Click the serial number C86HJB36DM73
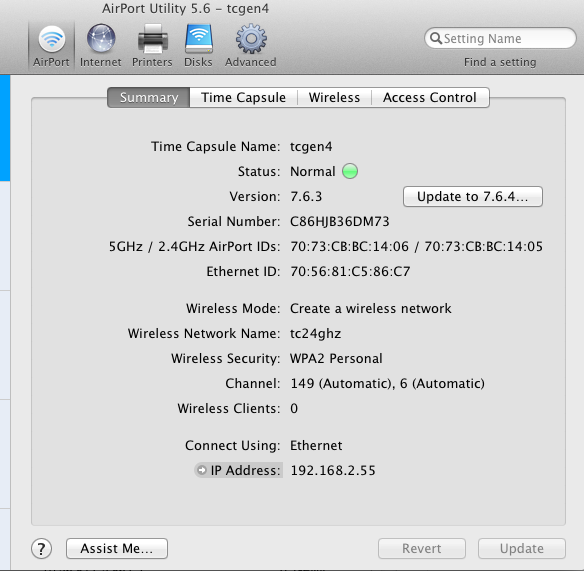Image resolution: width=584 pixels, height=571 pixels. click(x=340, y=222)
